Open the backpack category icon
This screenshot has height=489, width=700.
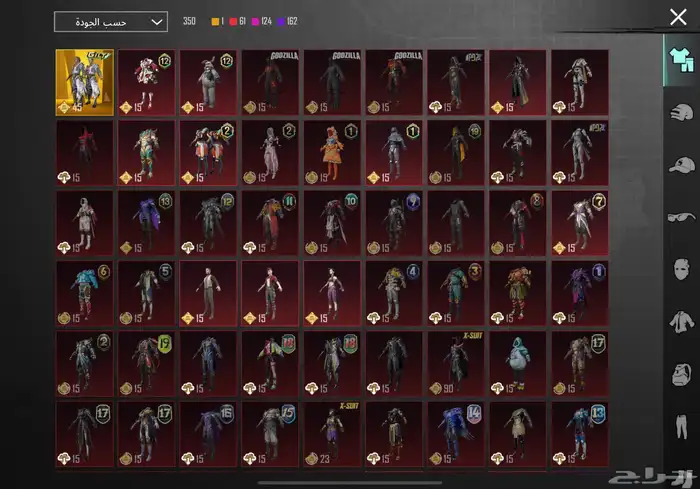pyautogui.click(x=680, y=374)
